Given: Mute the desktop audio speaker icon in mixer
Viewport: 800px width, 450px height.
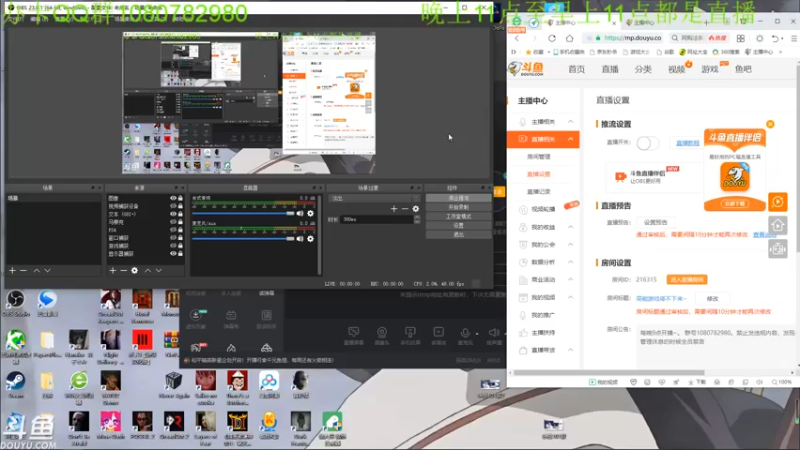Looking at the screenshot, I should 300,213.
